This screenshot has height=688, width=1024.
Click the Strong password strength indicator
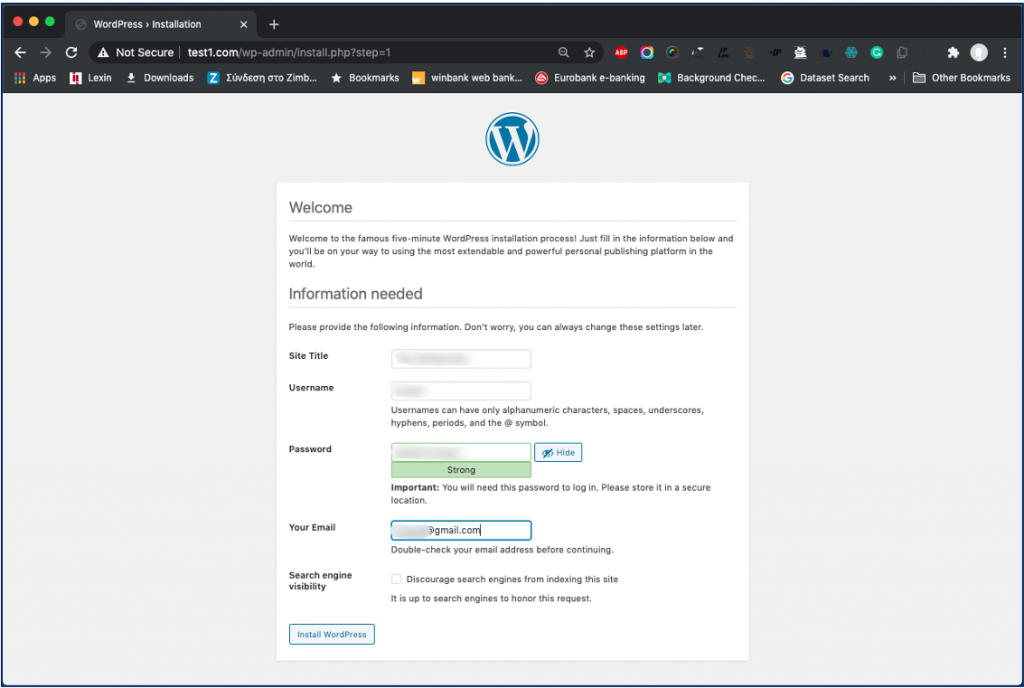pyautogui.click(x=461, y=470)
